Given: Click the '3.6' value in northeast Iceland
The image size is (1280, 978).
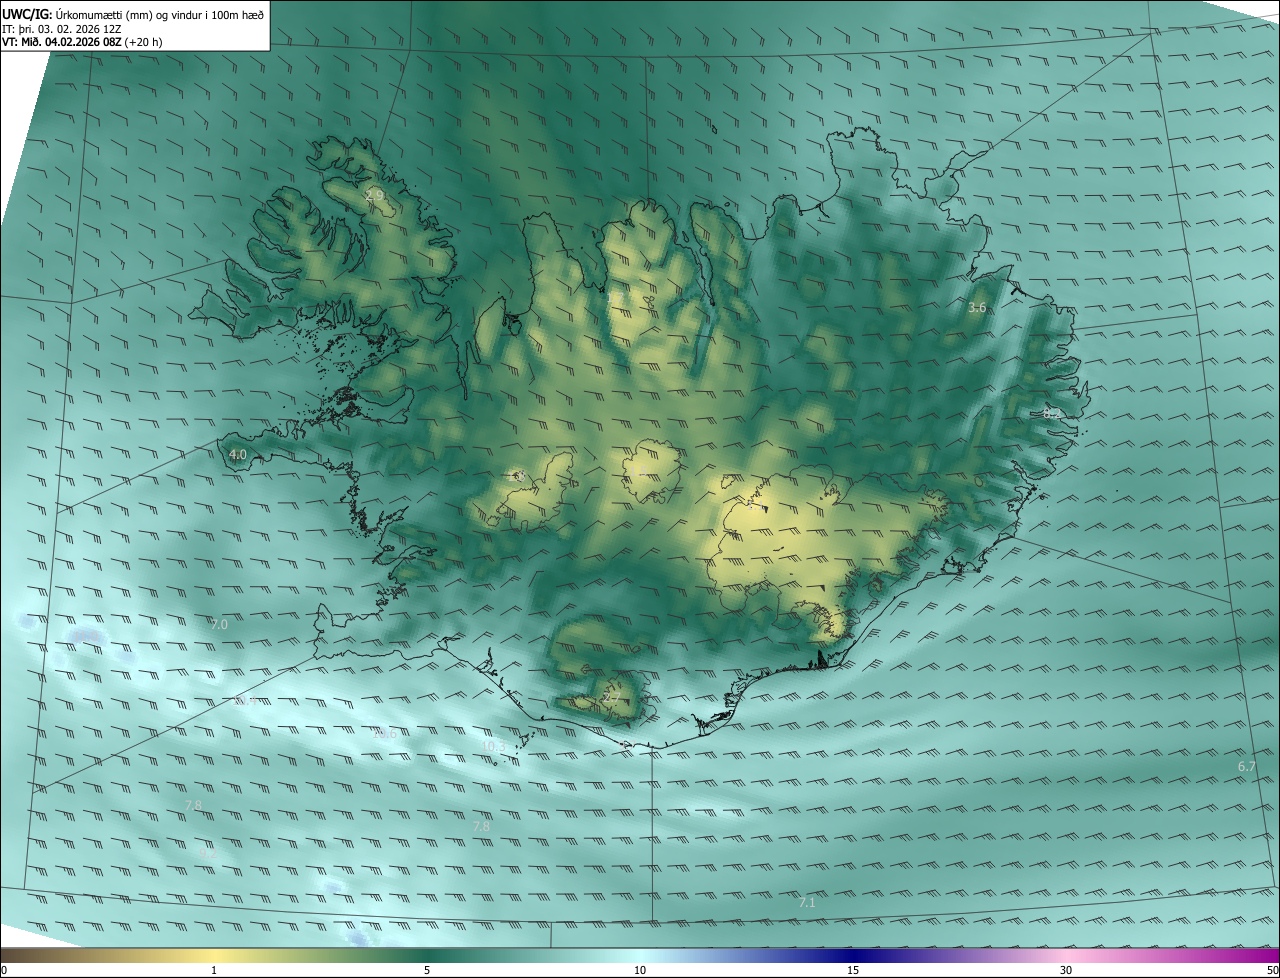Looking at the screenshot, I should [977, 308].
